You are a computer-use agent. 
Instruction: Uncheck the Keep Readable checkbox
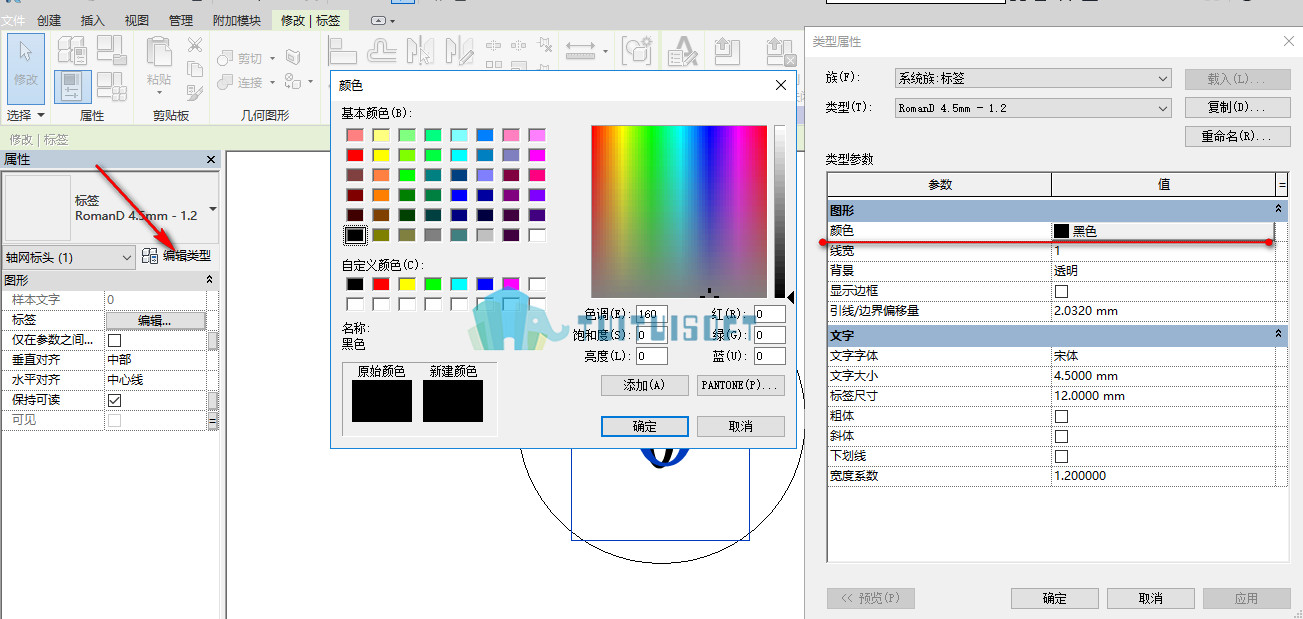(x=114, y=400)
